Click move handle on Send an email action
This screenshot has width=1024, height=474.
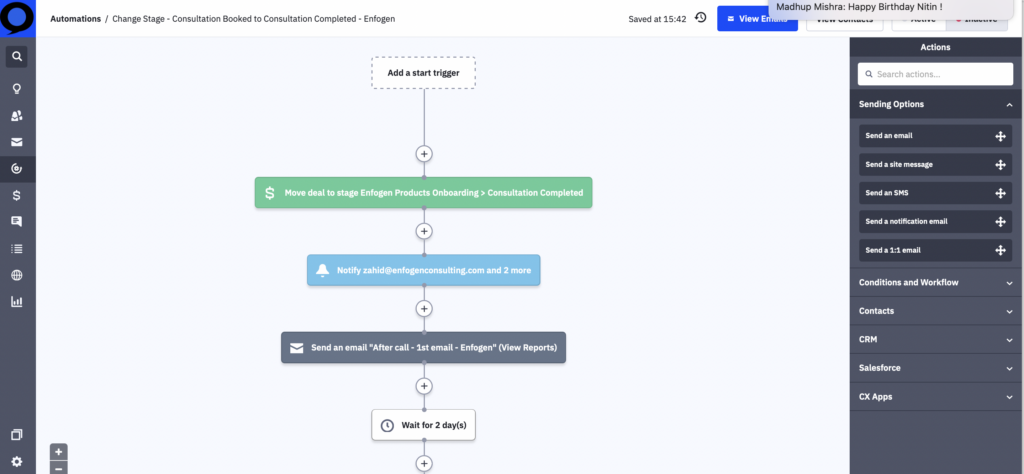(x=1000, y=136)
